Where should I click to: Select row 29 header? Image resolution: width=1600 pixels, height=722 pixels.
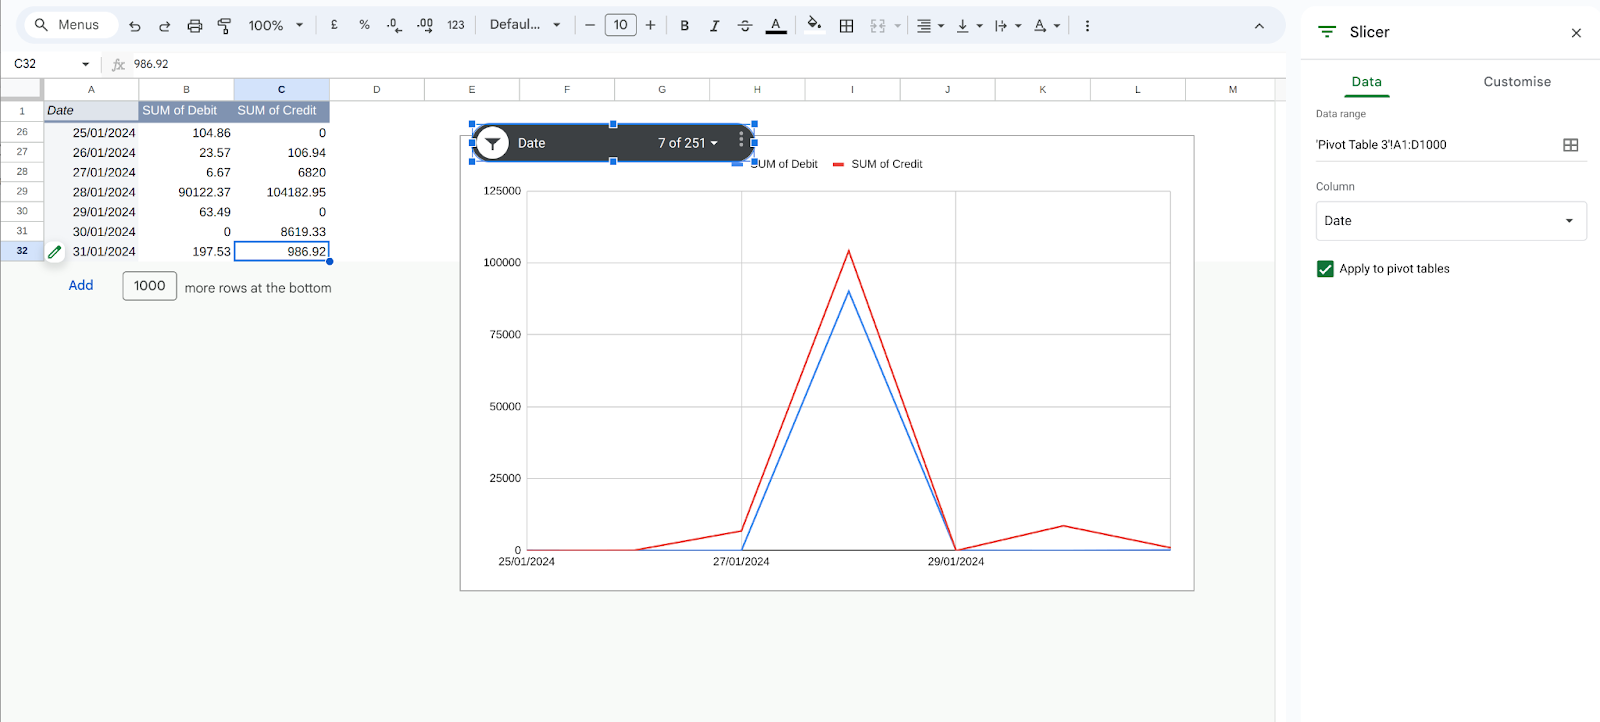[x=22, y=191]
